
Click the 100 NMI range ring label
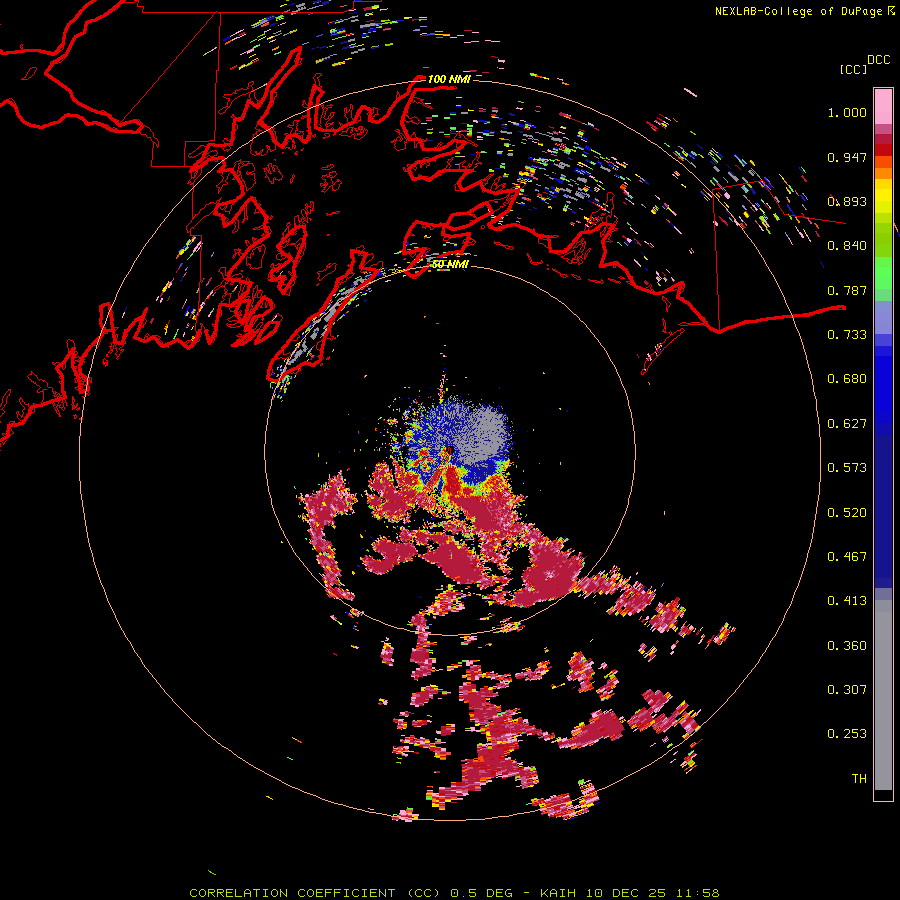pos(449,79)
